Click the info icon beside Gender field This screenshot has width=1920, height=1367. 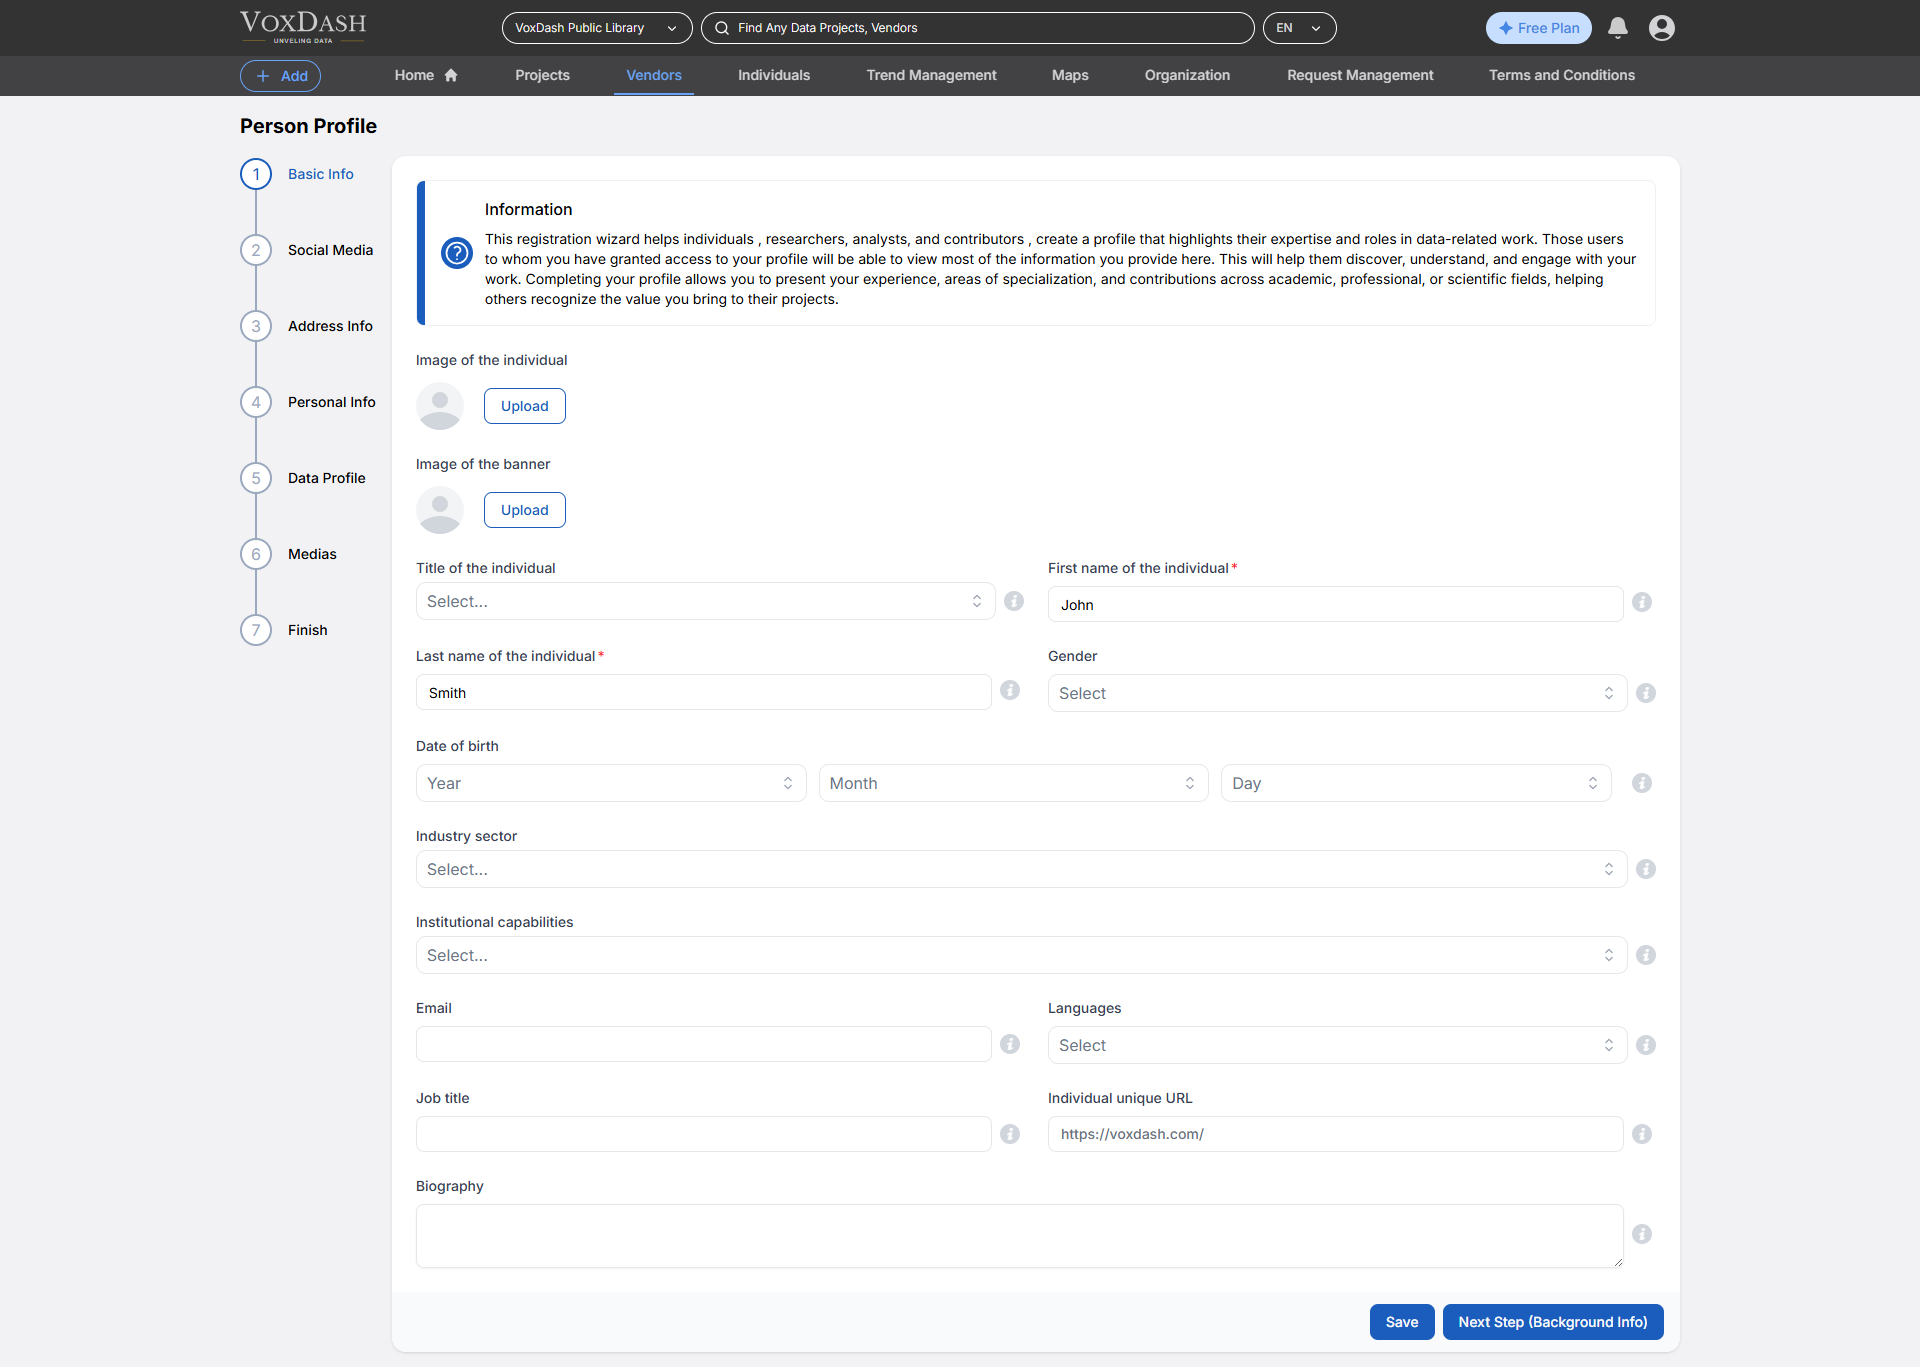[x=1645, y=693]
